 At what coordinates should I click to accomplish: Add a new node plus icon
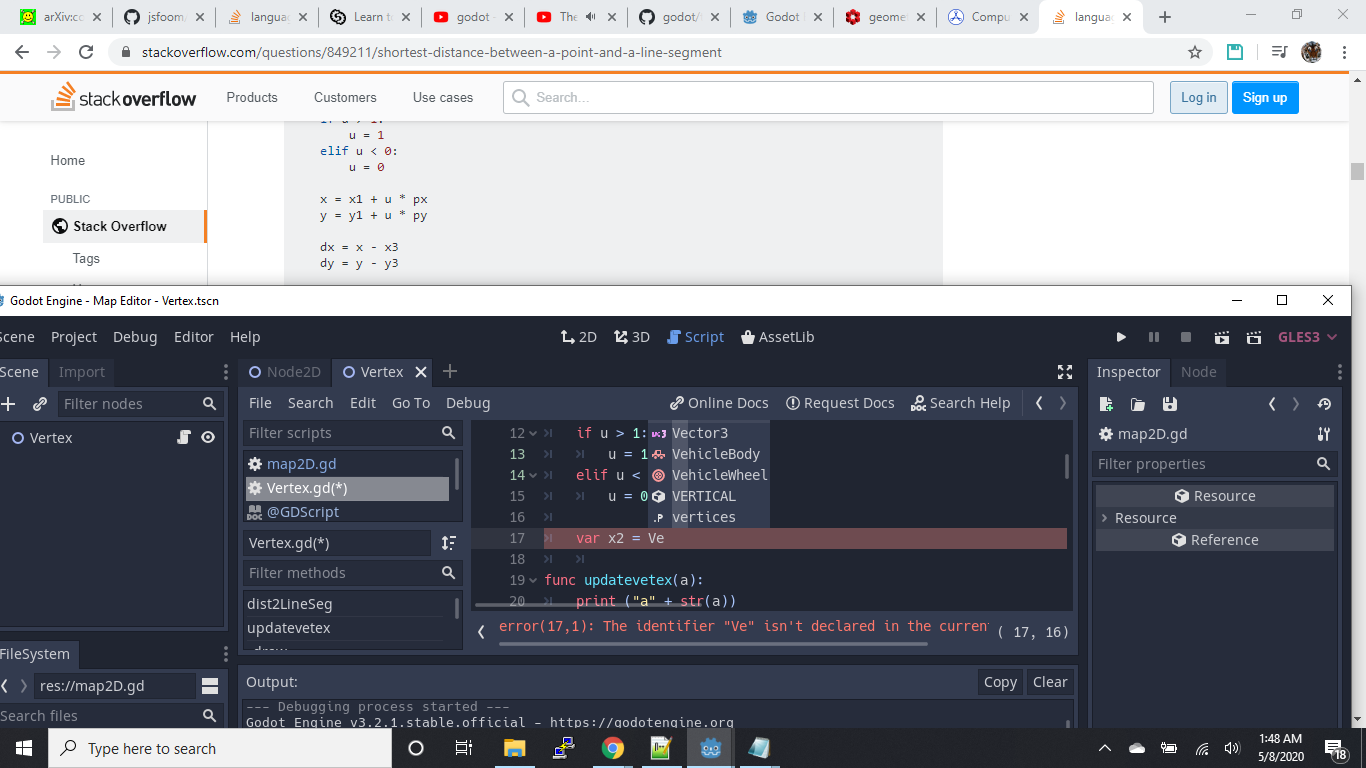(9, 404)
